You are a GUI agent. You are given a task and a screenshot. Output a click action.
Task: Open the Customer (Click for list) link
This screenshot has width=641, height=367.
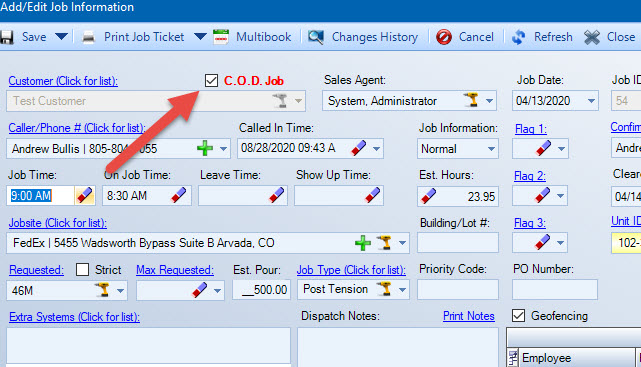(x=63, y=81)
